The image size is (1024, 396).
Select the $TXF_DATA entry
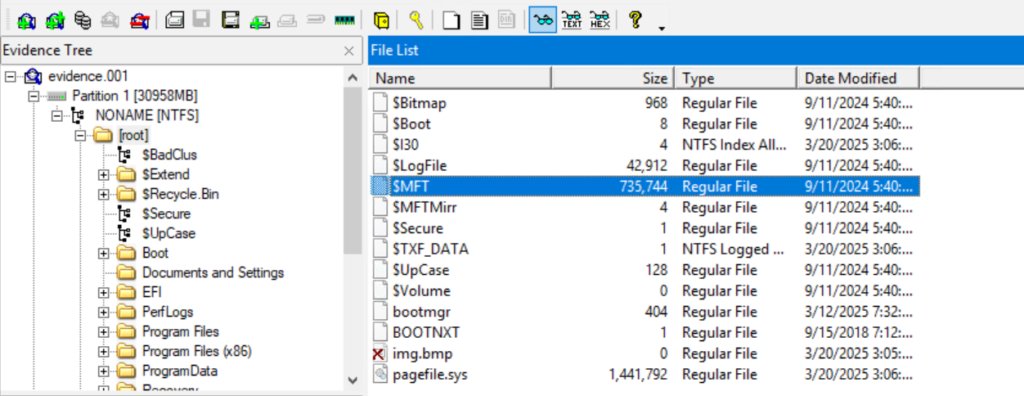645,250
